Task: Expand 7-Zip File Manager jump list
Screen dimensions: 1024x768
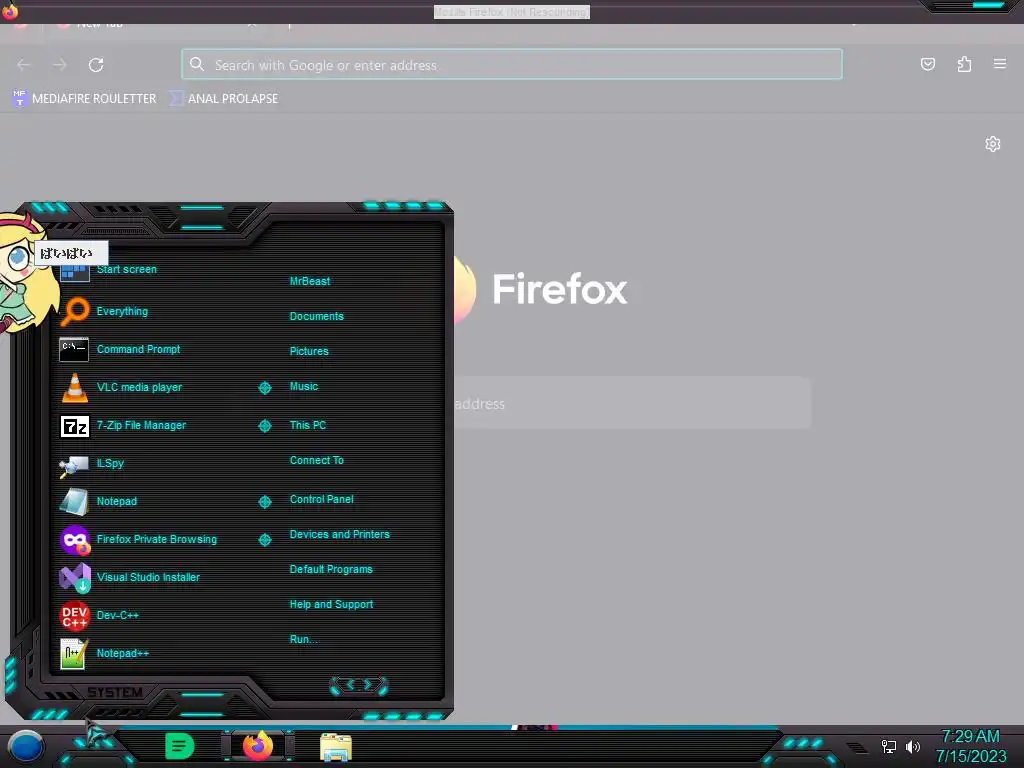Action: click(x=264, y=426)
